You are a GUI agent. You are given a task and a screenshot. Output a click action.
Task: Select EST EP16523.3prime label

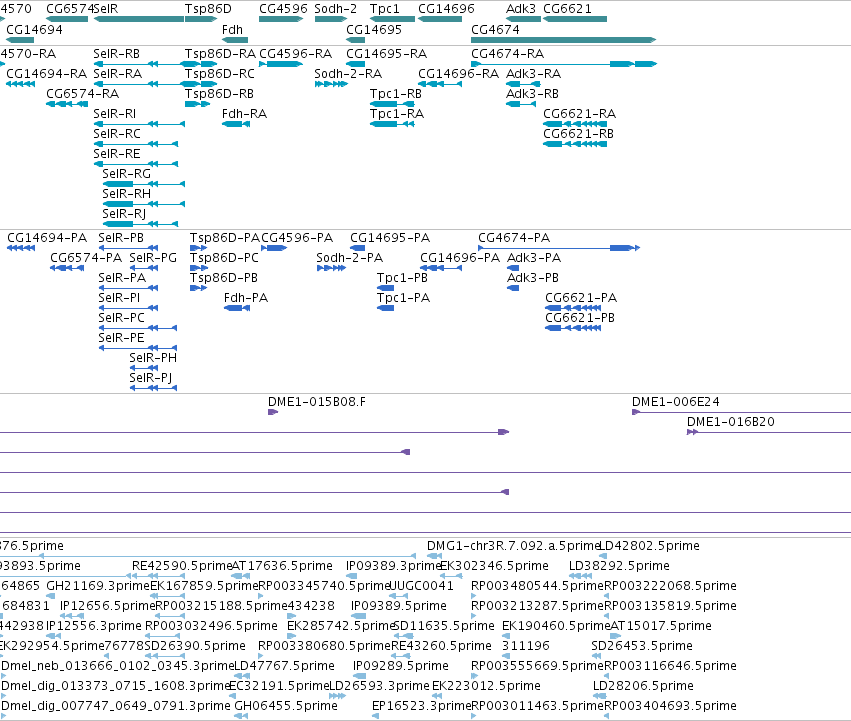coord(422,706)
